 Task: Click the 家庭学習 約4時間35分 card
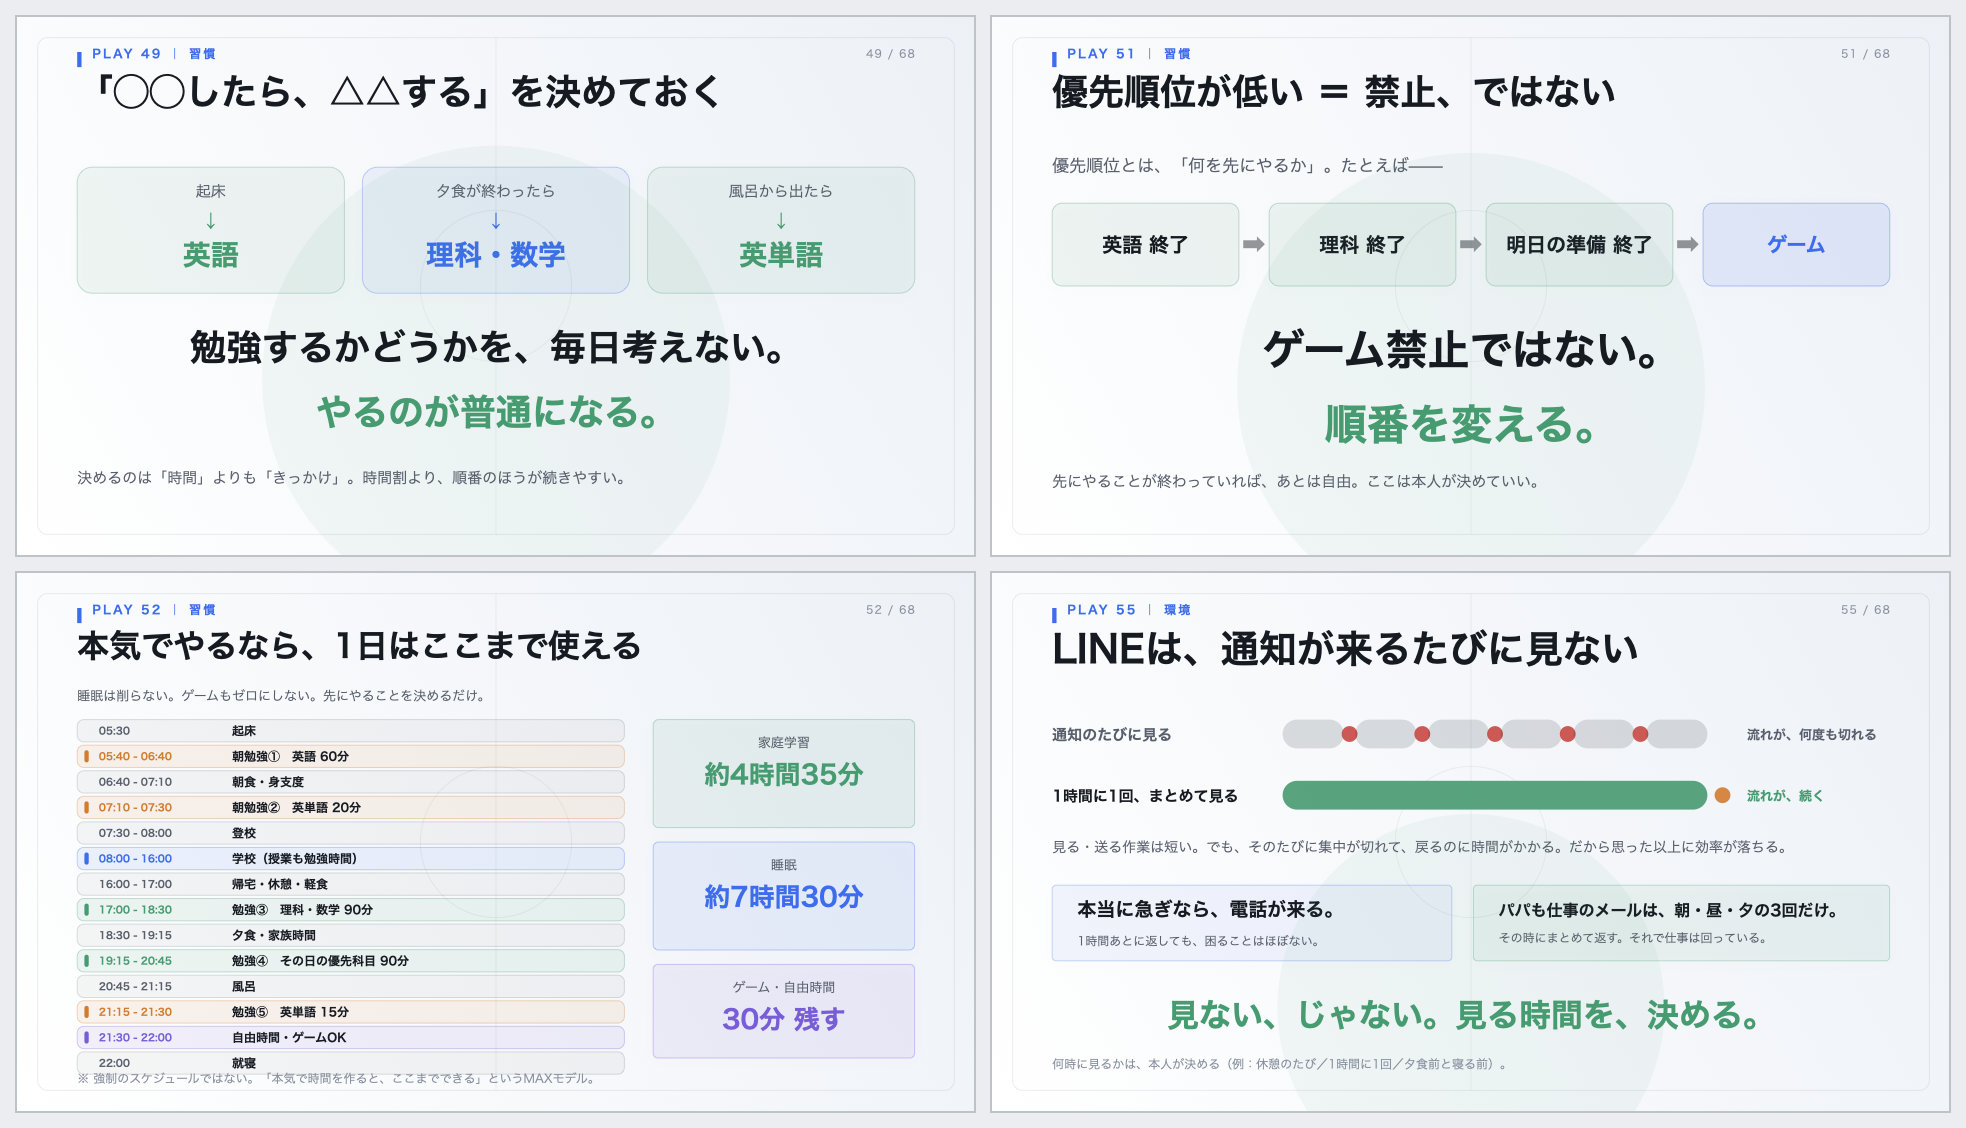[783, 773]
